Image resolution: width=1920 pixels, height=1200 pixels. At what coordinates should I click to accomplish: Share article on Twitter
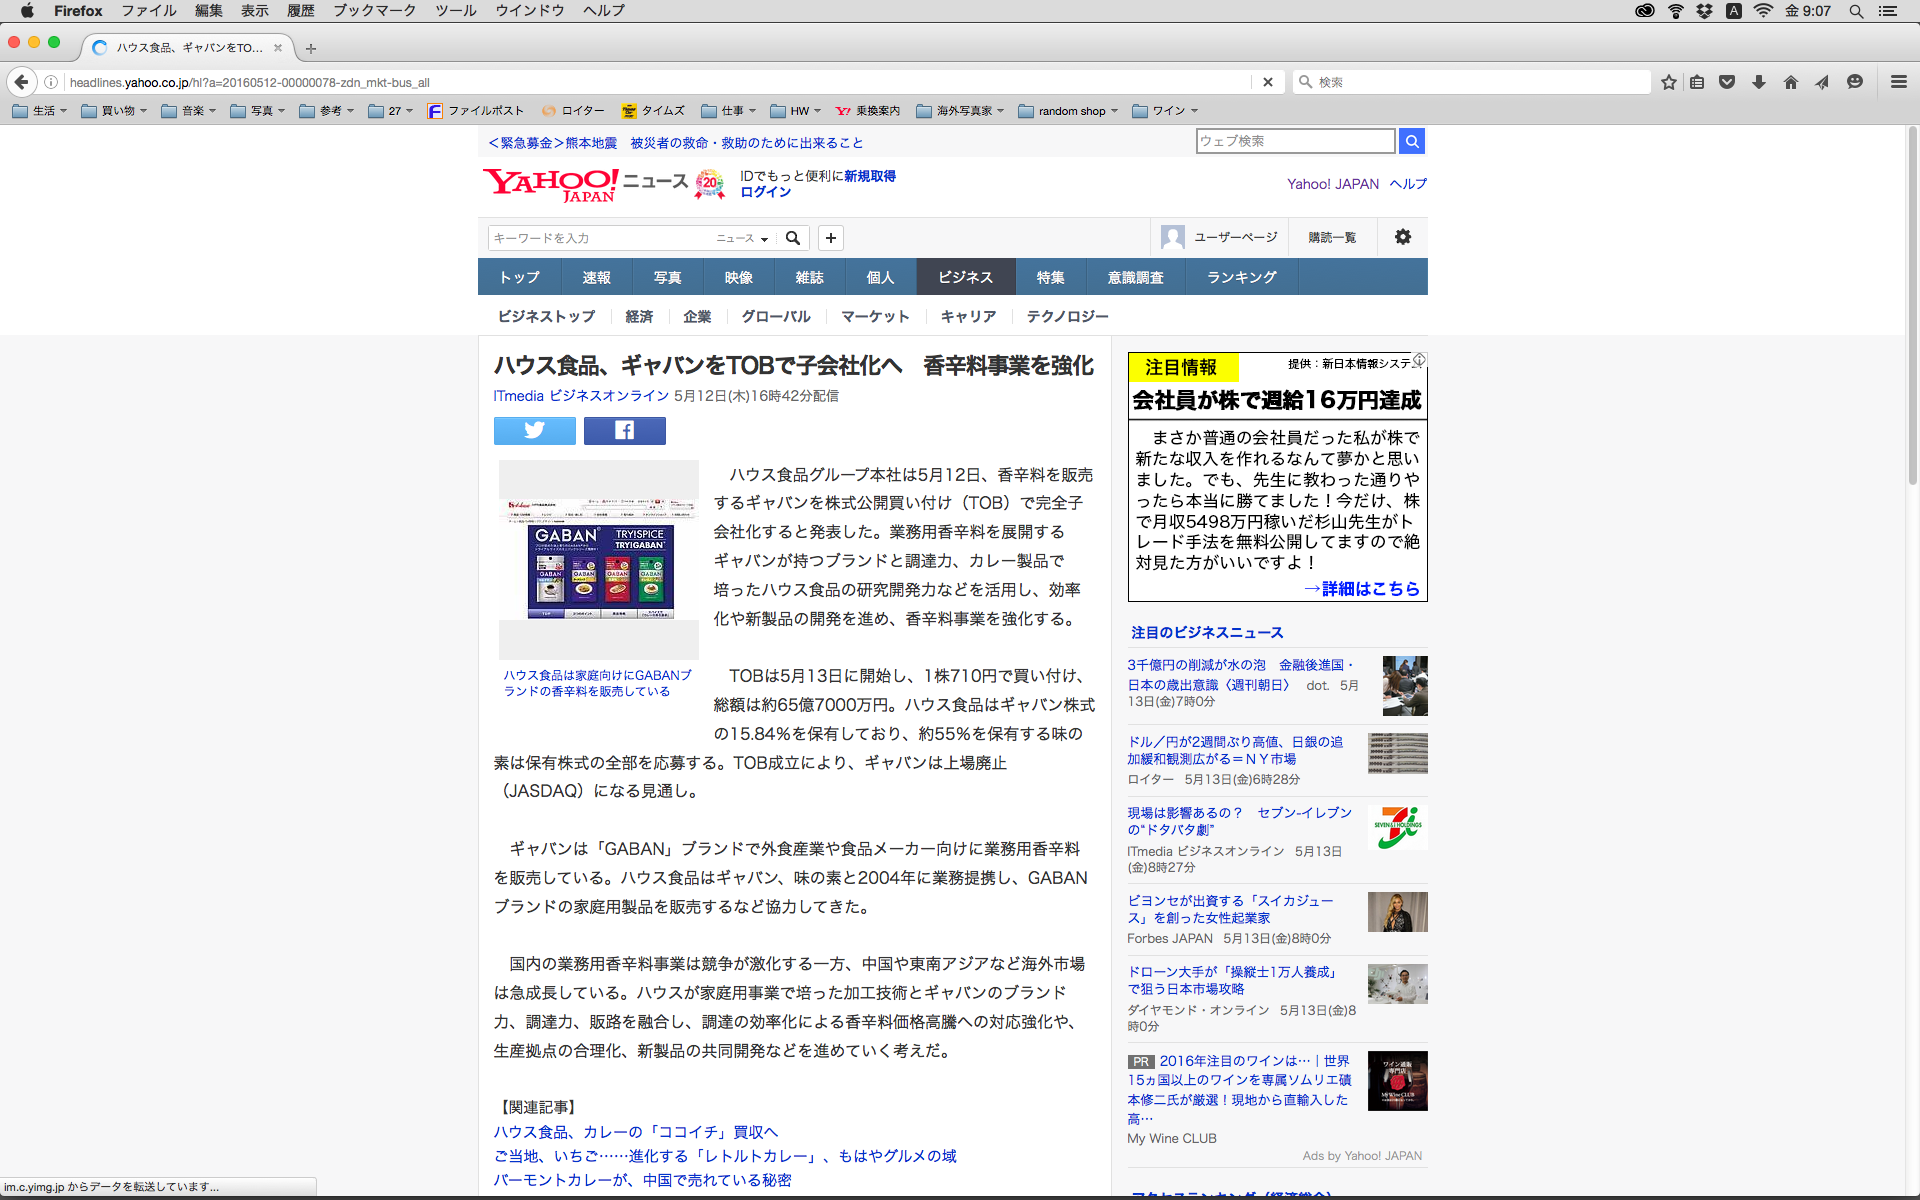point(534,430)
